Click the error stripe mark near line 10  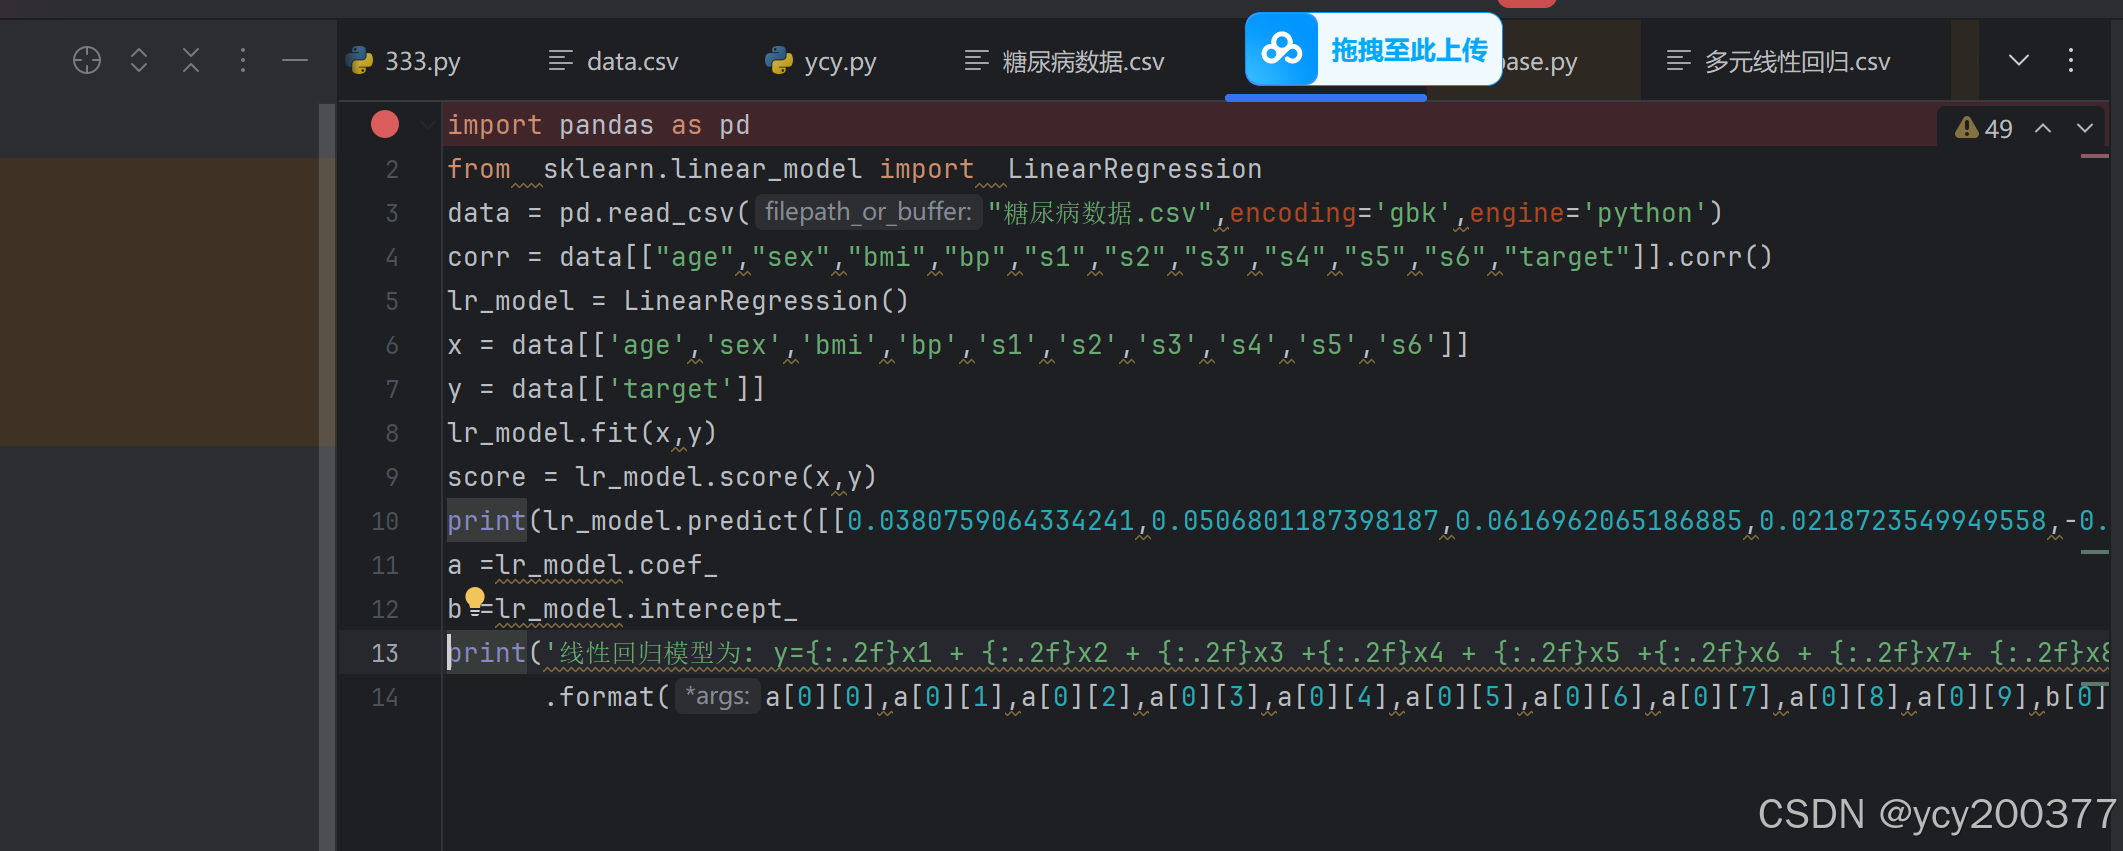tap(2095, 552)
